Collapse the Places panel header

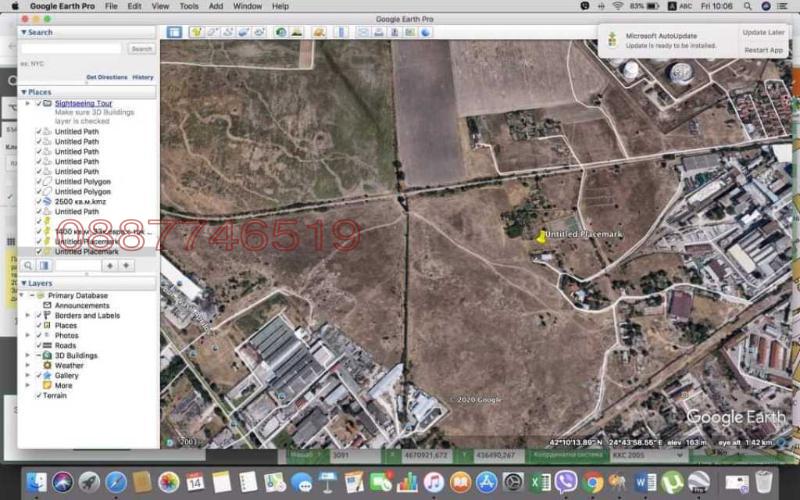click(23, 92)
